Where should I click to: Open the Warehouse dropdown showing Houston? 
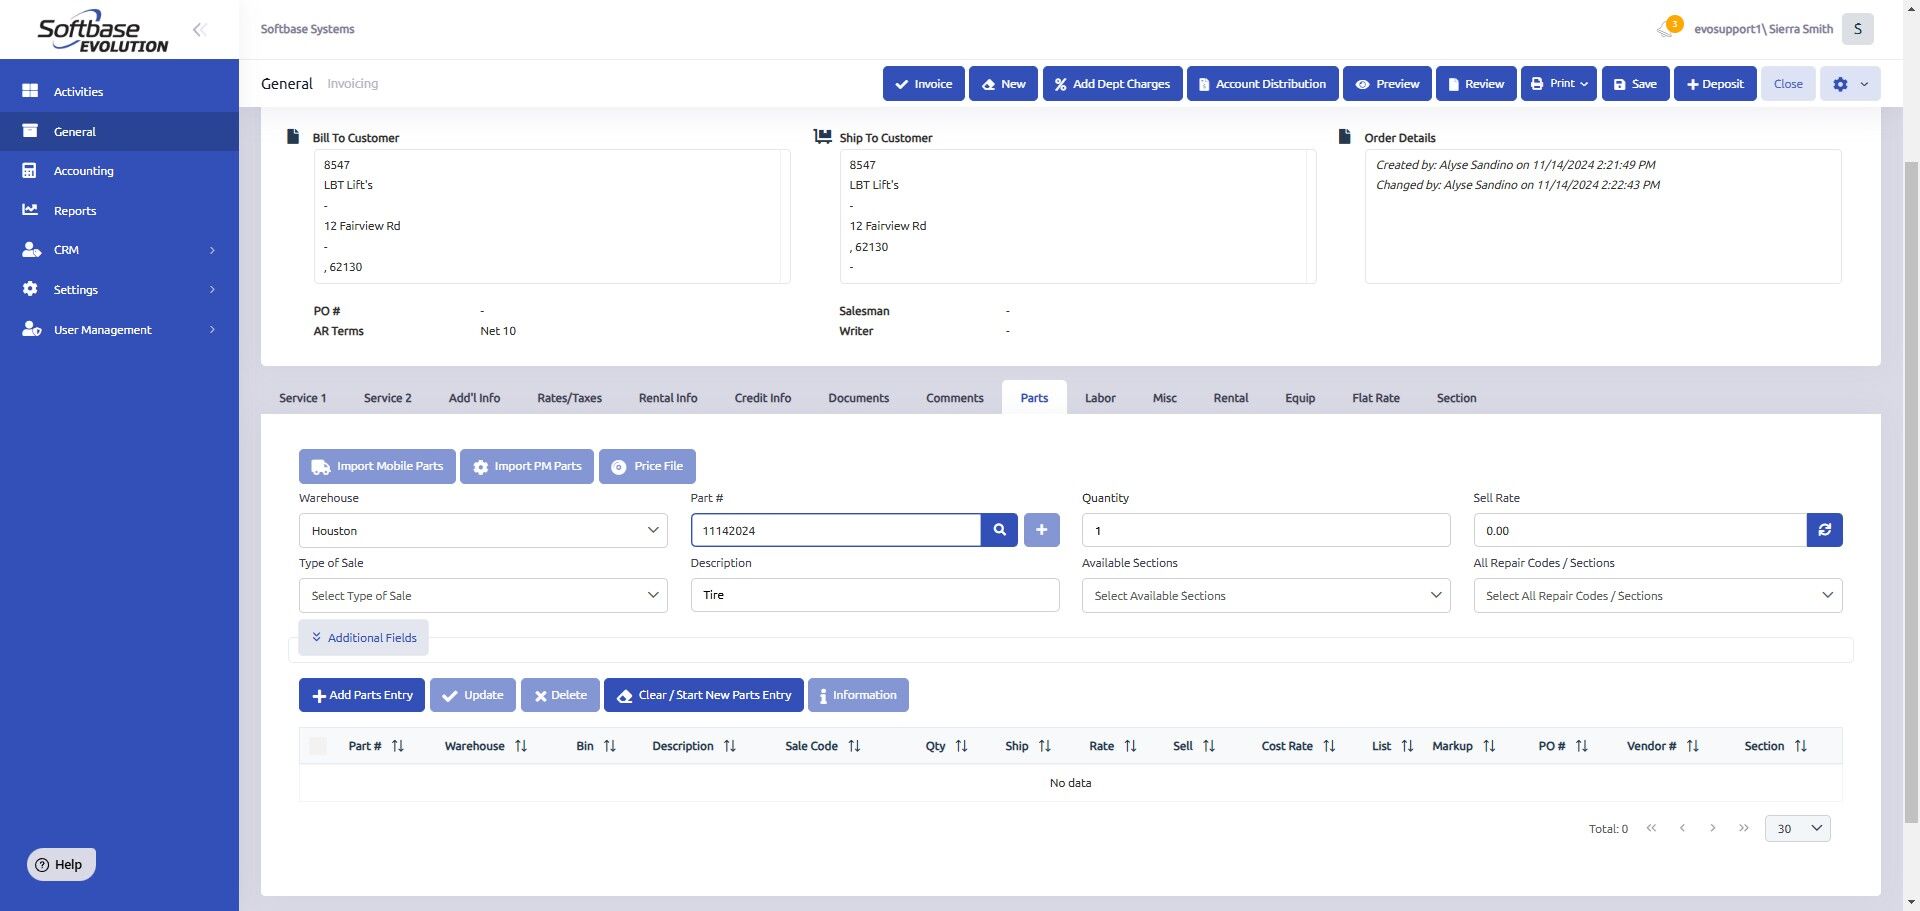click(483, 530)
